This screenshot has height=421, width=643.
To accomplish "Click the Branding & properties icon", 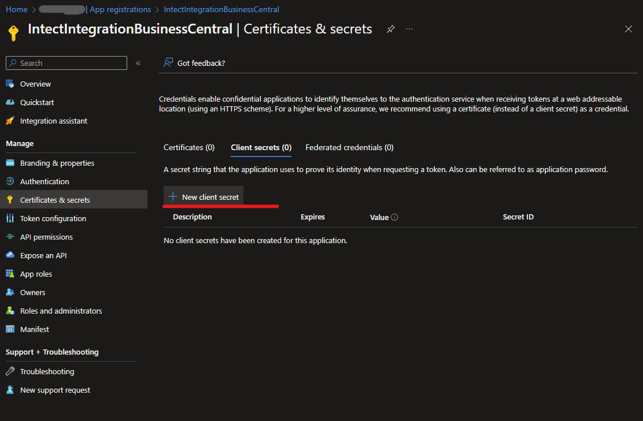I will click(x=10, y=163).
